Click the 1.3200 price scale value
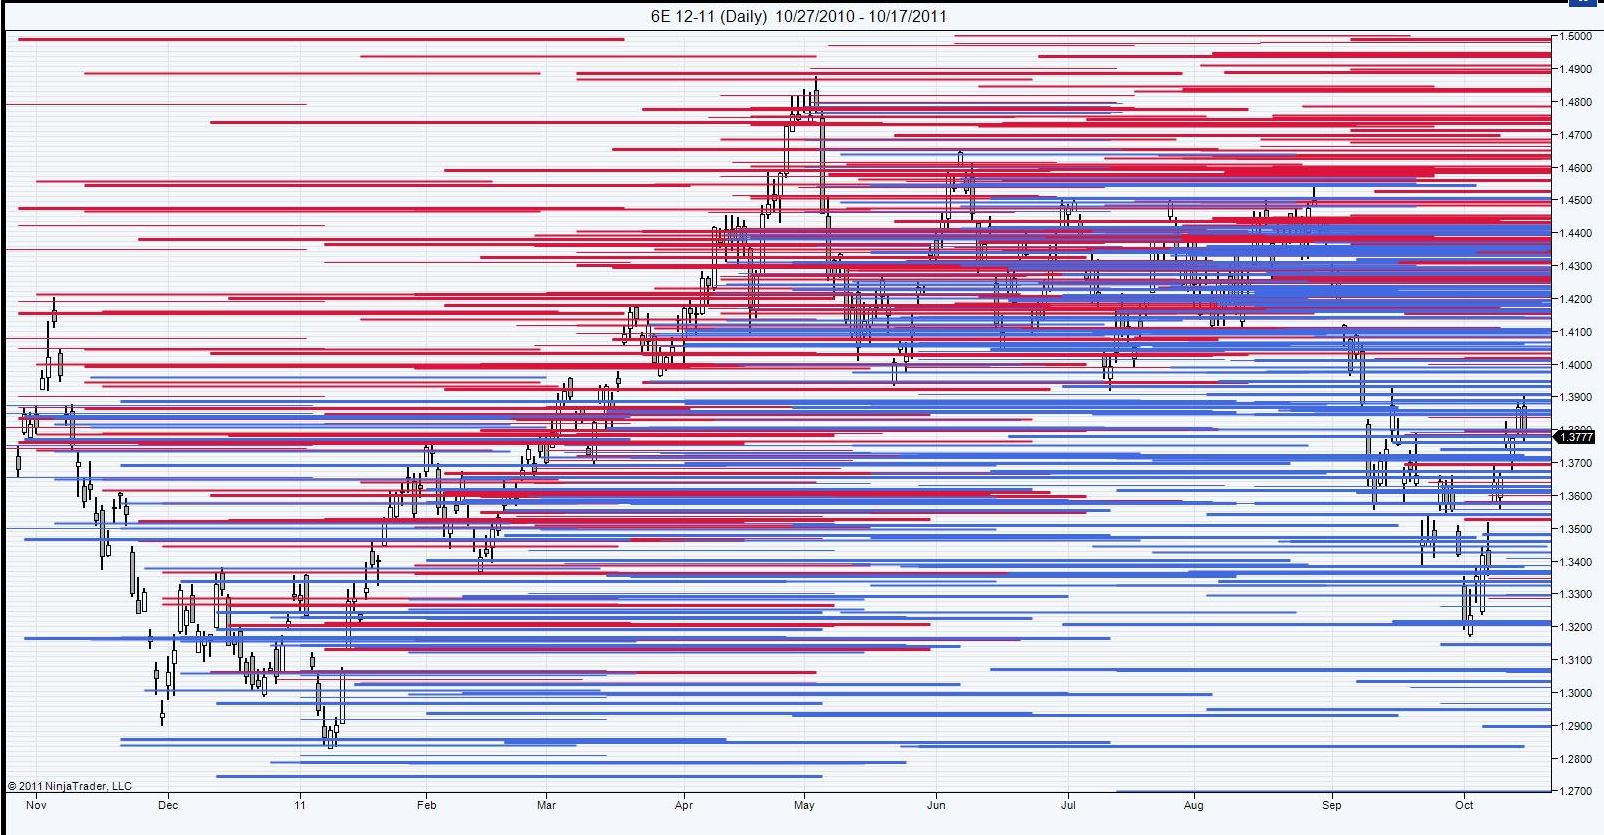 pos(1576,628)
